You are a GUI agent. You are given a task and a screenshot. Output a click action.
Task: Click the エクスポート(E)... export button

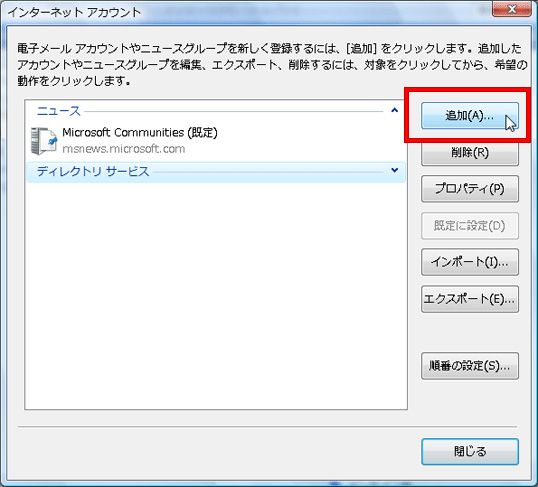(x=469, y=299)
